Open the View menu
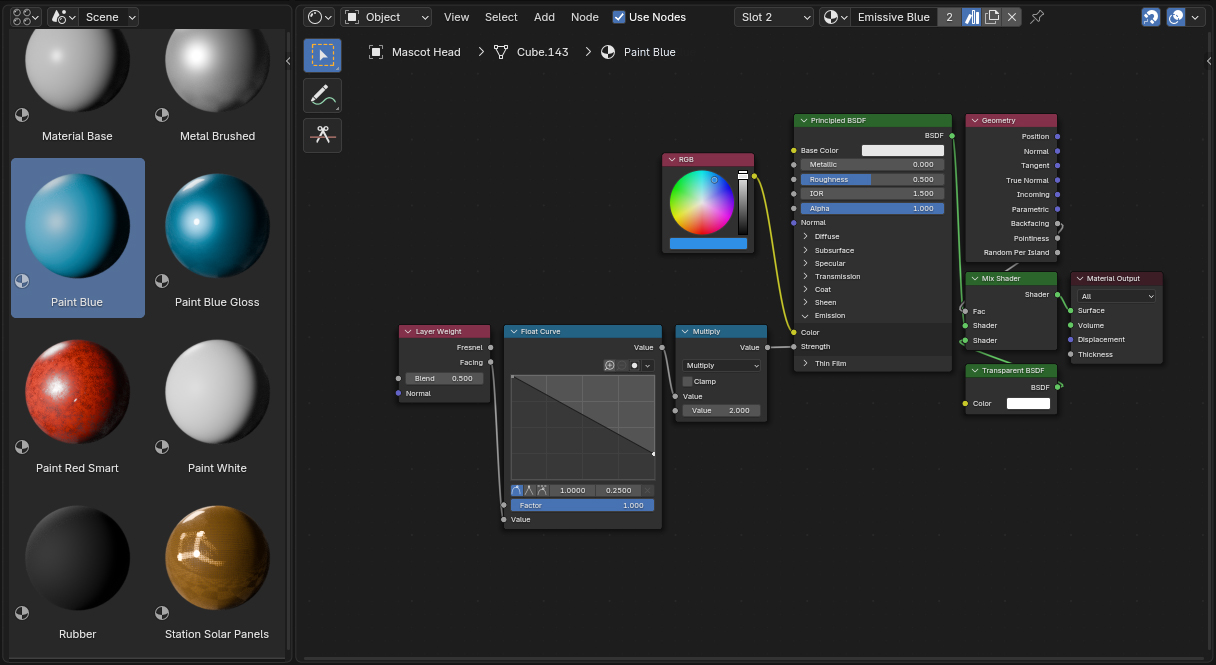This screenshot has height=665, width=1216. pyautogui.click(x=456, y=17)
